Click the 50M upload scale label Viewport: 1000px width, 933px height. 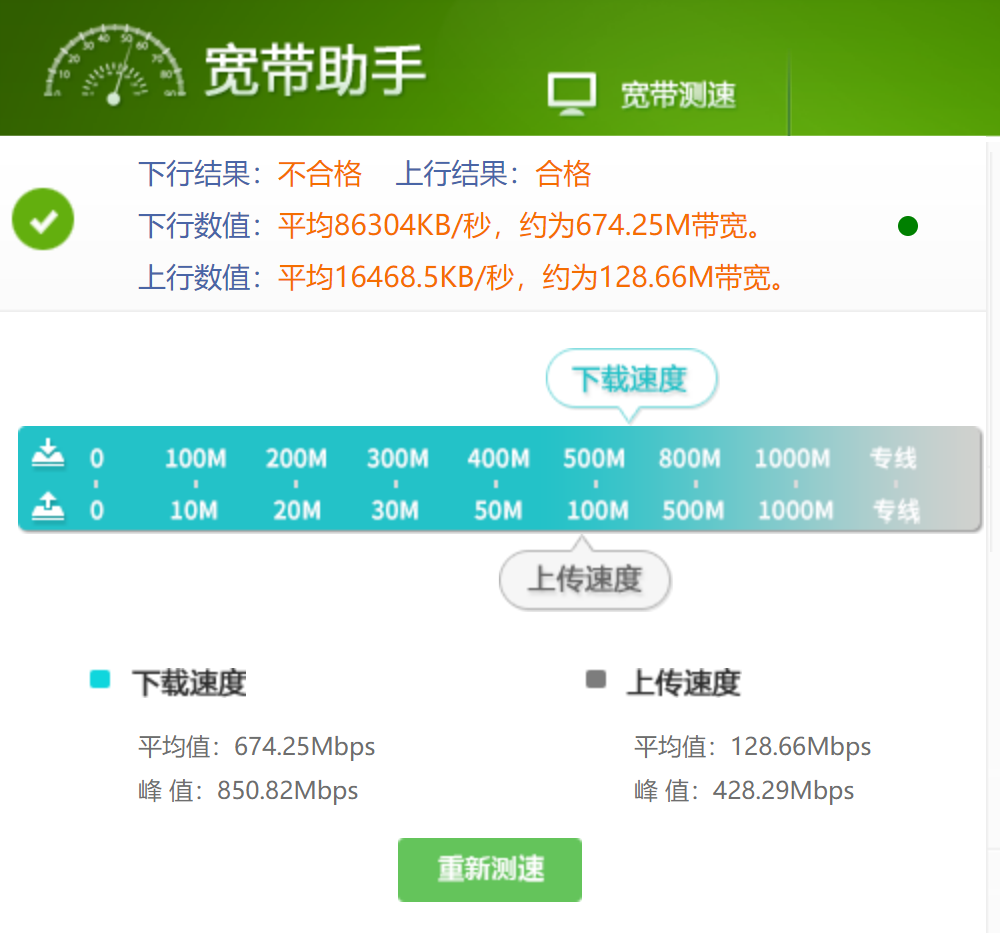click(498, 510)
